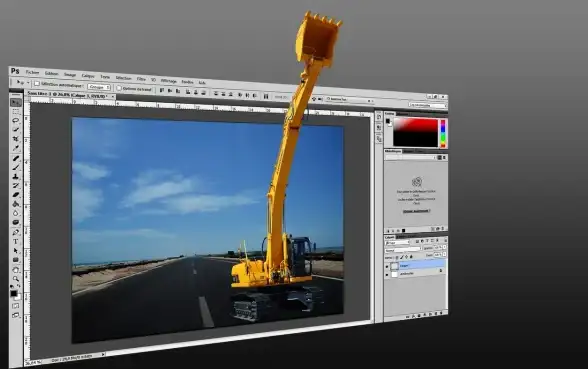Enable the Sélection automatique checkbox
The height and width of the screenshot is (369, 588).
click(37, 84)
